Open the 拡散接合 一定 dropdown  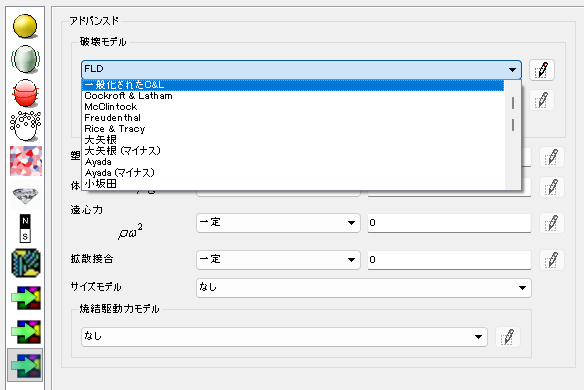click(x=278, y=260)
